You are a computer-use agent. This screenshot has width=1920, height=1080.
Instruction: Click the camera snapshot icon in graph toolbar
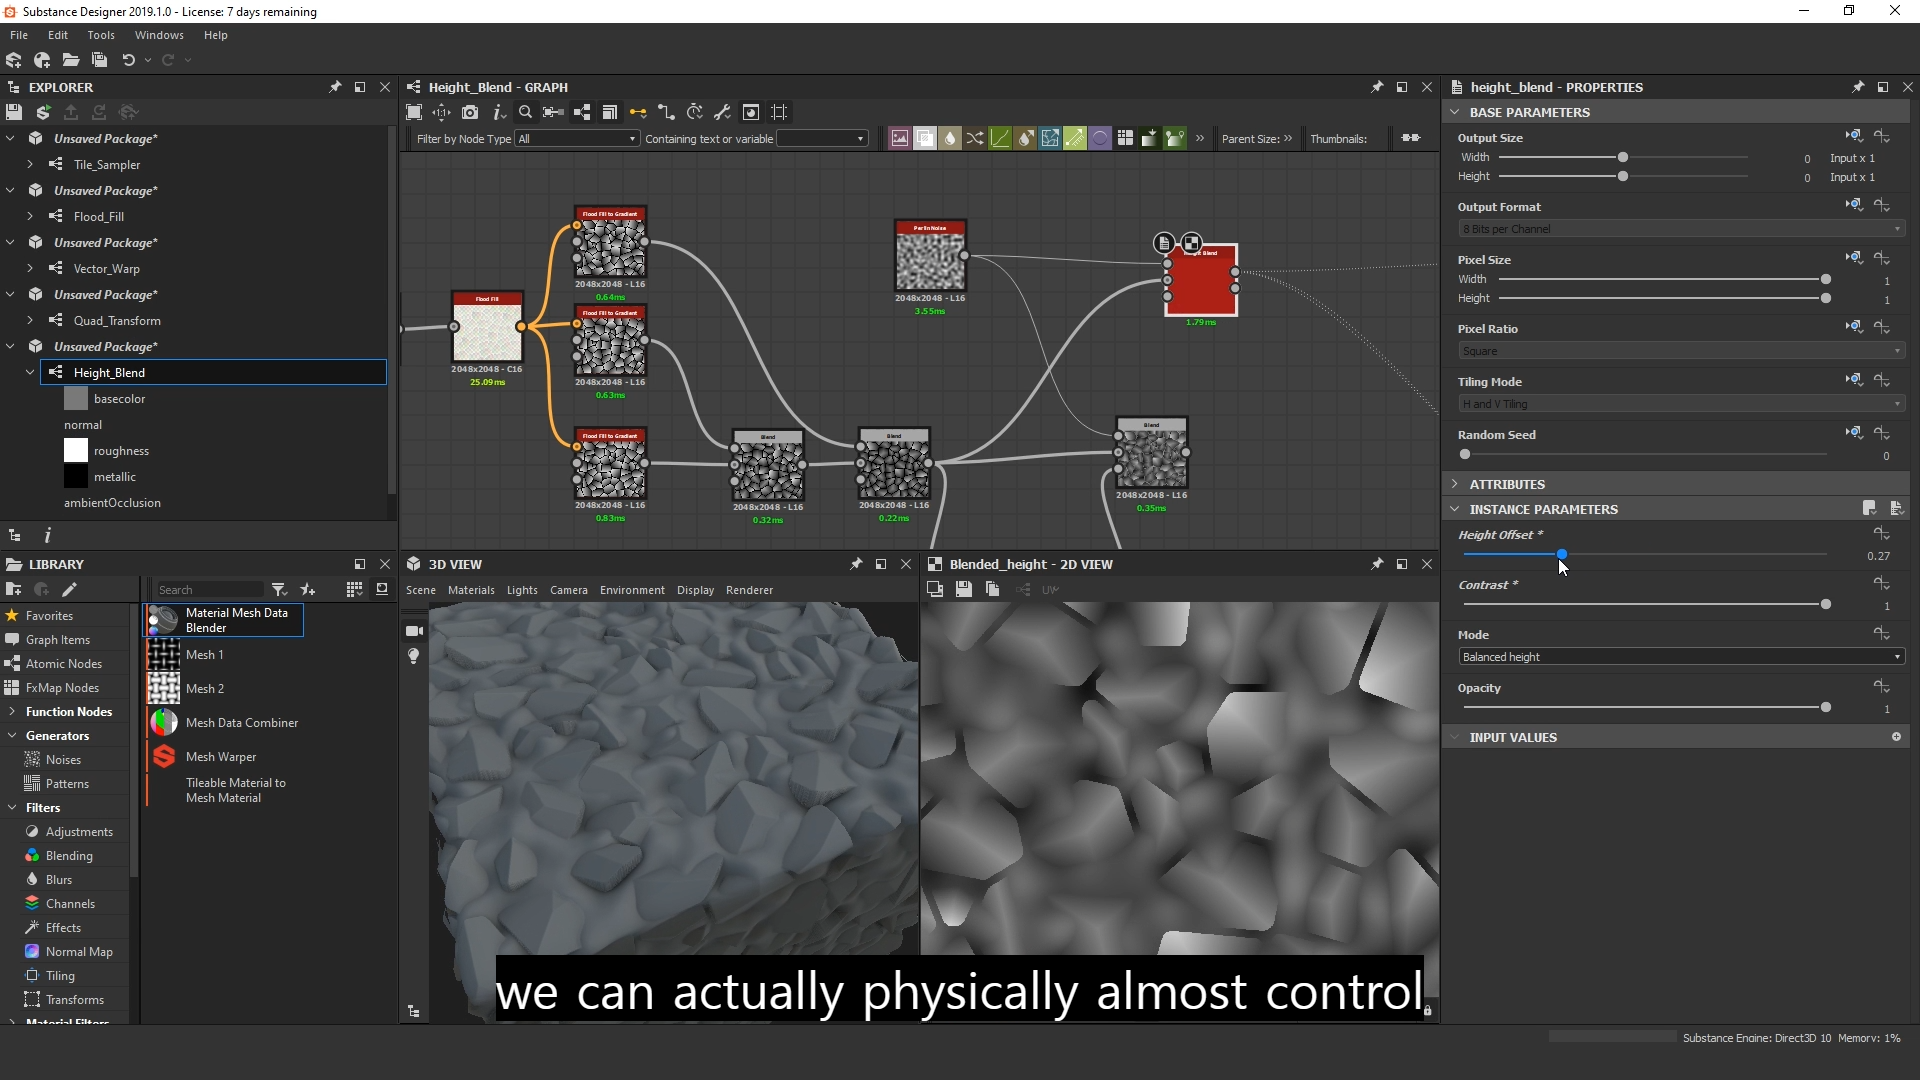click(470, 112)
